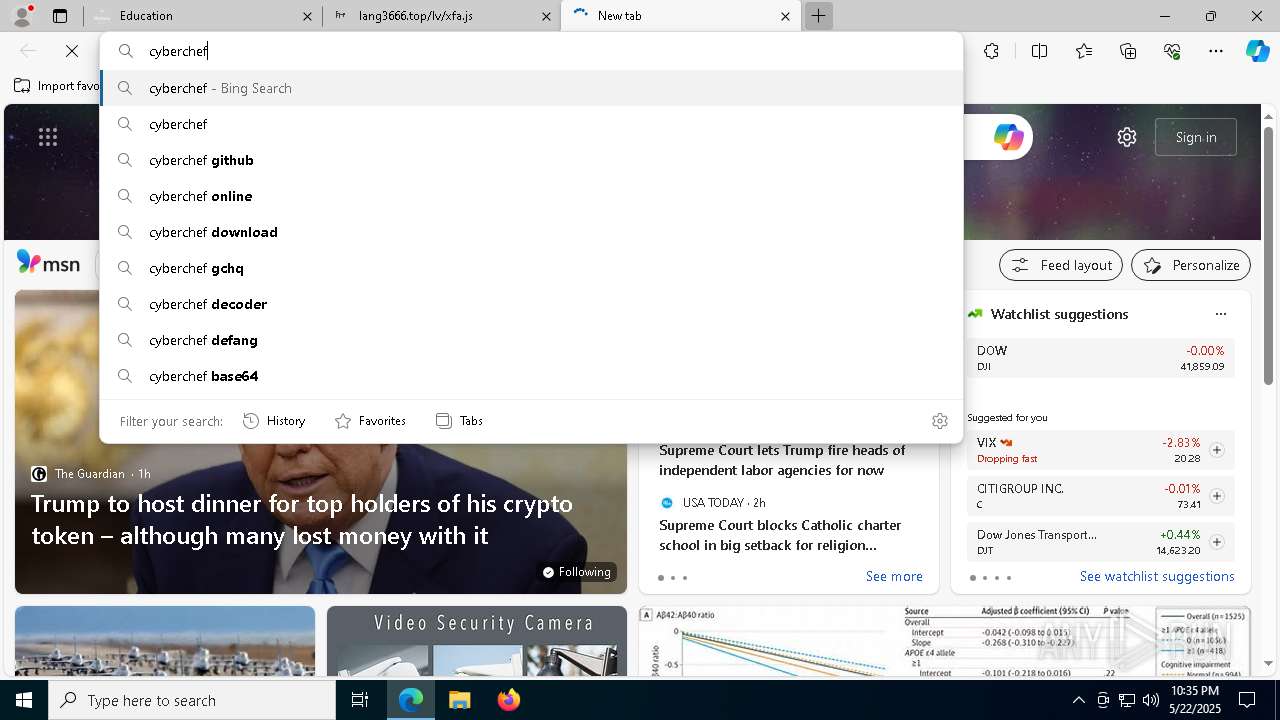Click the Windows Start button
This screenshot has height=720, width=1280.
click(24, 700)
